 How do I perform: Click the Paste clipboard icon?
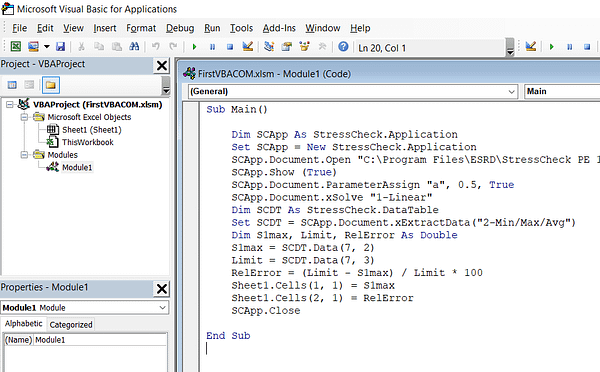(116, 47)
